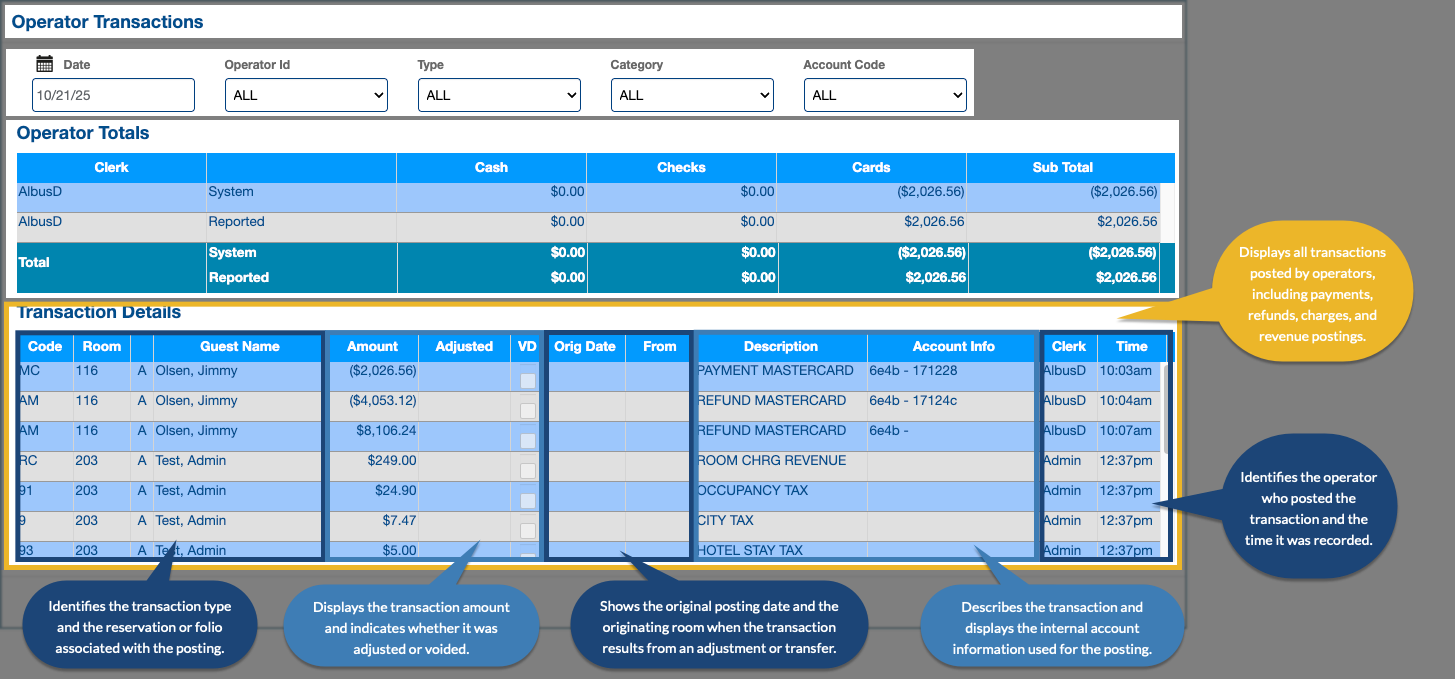The image size is (1455, 679).
Task: Select the Description column header
Action: click(x=780, y=346)
